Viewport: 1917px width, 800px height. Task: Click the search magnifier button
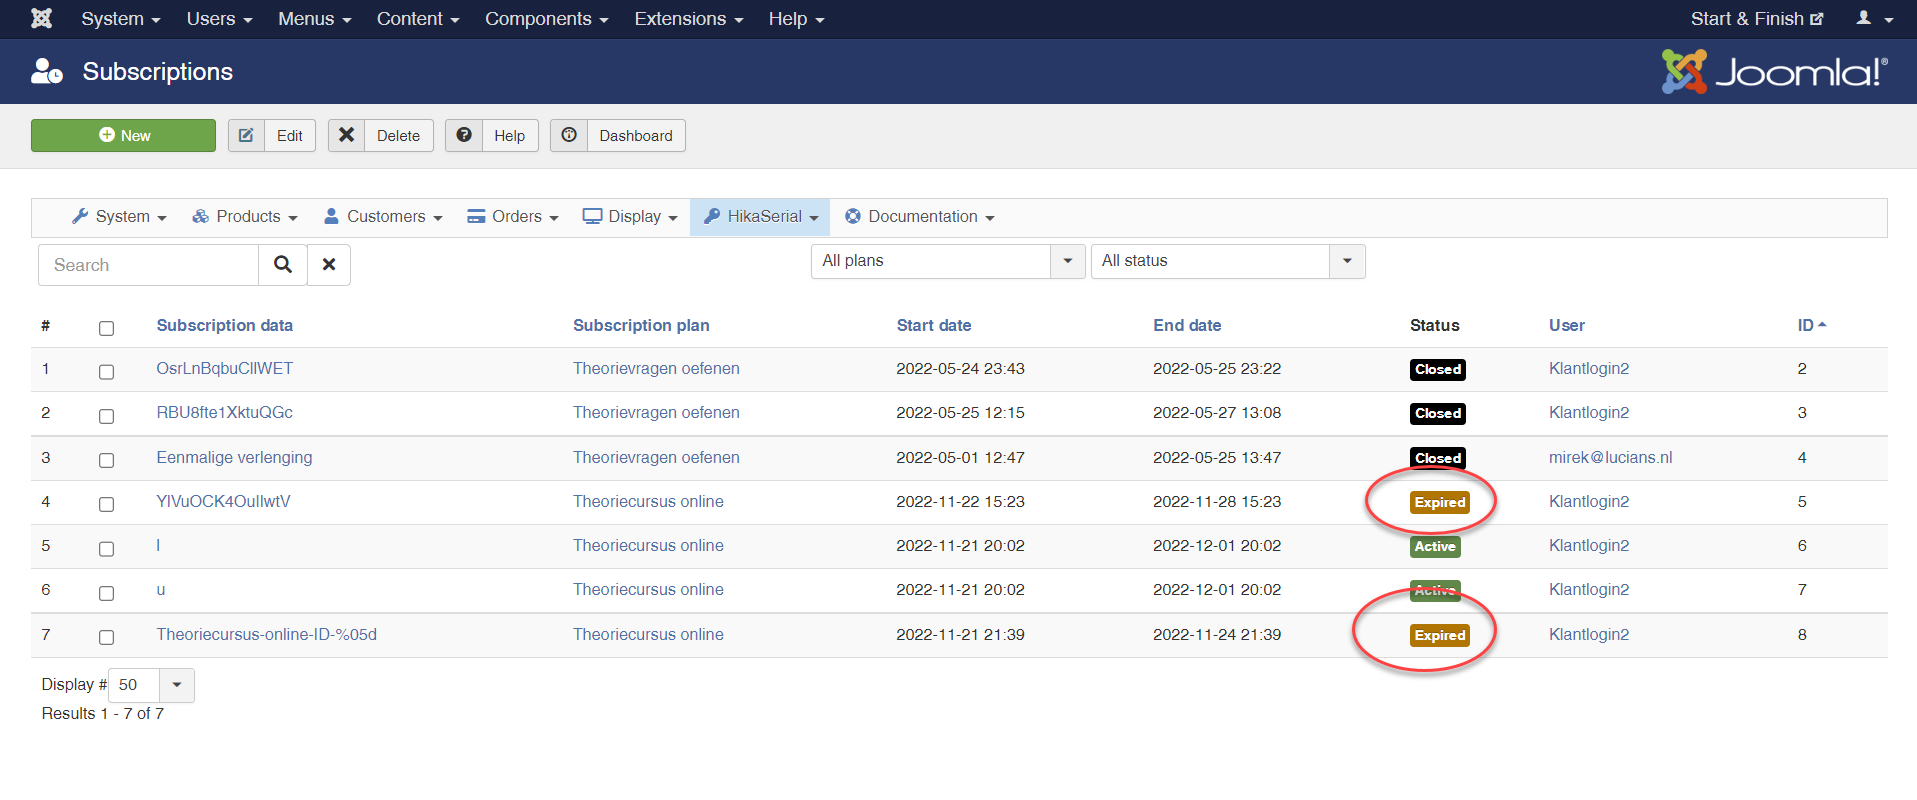283,265
